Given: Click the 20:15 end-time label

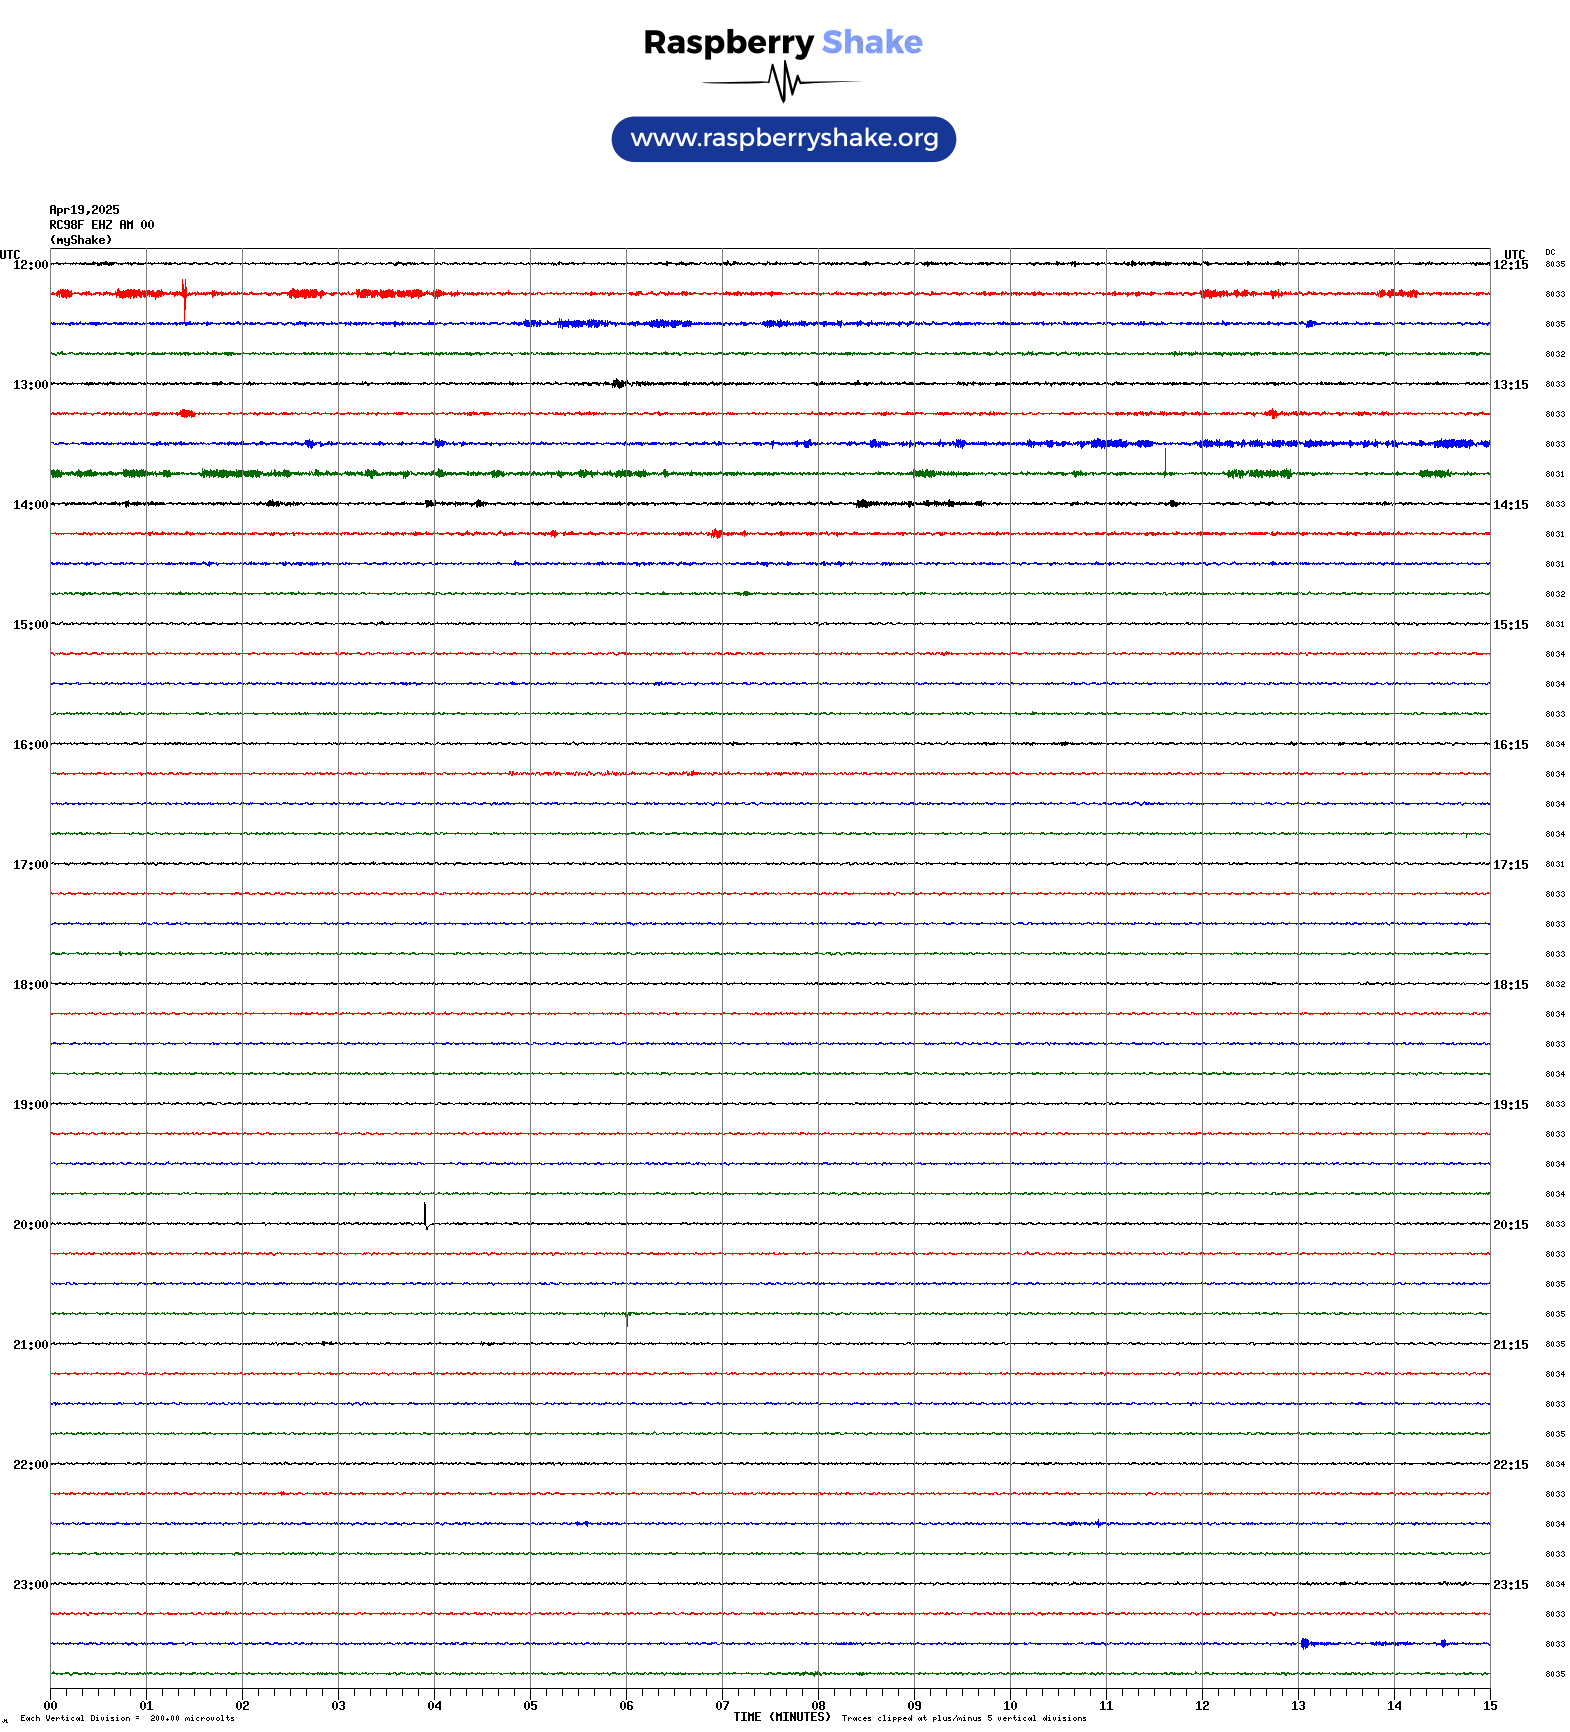Looking at the screenshot, I should point(1511,1225).
